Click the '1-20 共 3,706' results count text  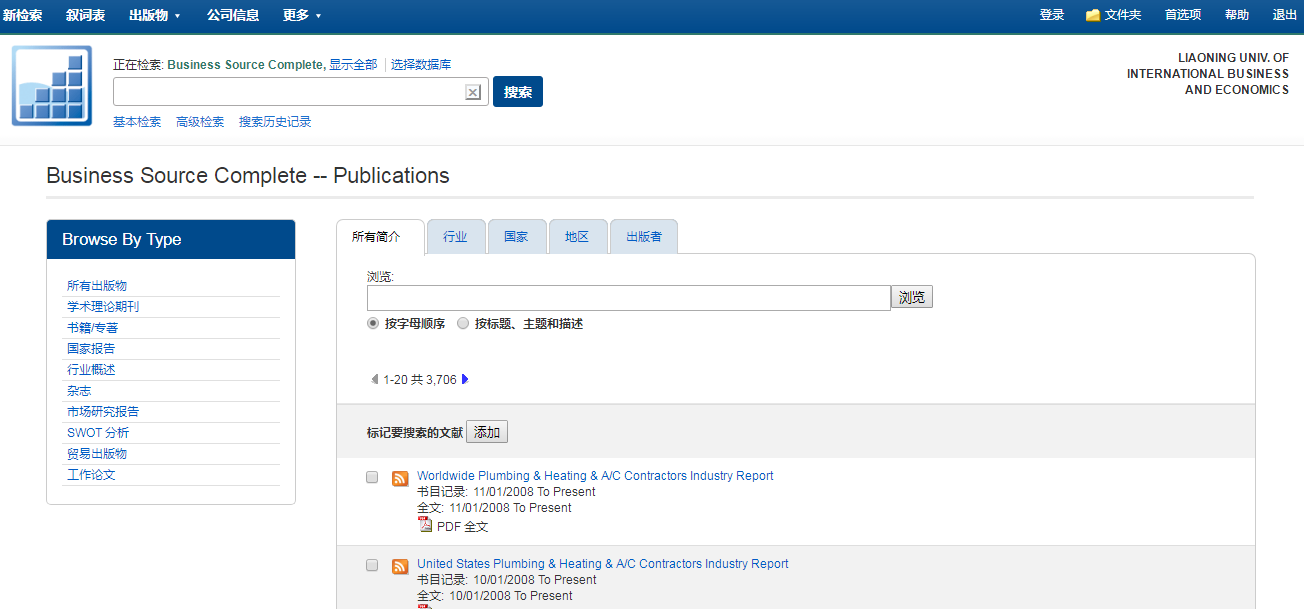(420, 380)
